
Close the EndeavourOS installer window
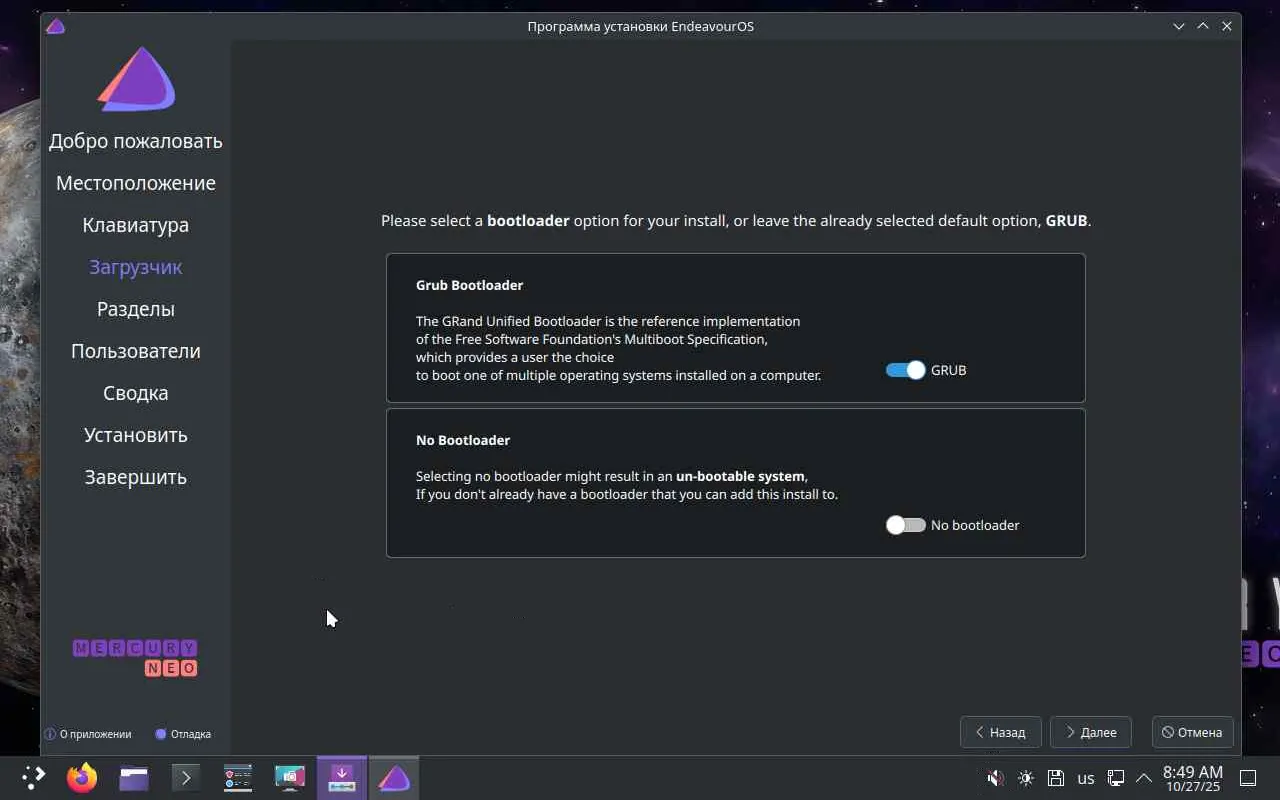click(1227, 26)
